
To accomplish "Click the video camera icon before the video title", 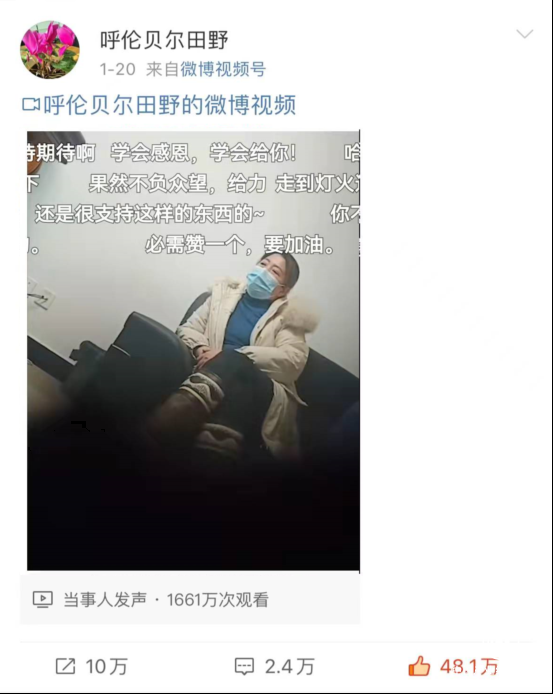I will point(31,105).
